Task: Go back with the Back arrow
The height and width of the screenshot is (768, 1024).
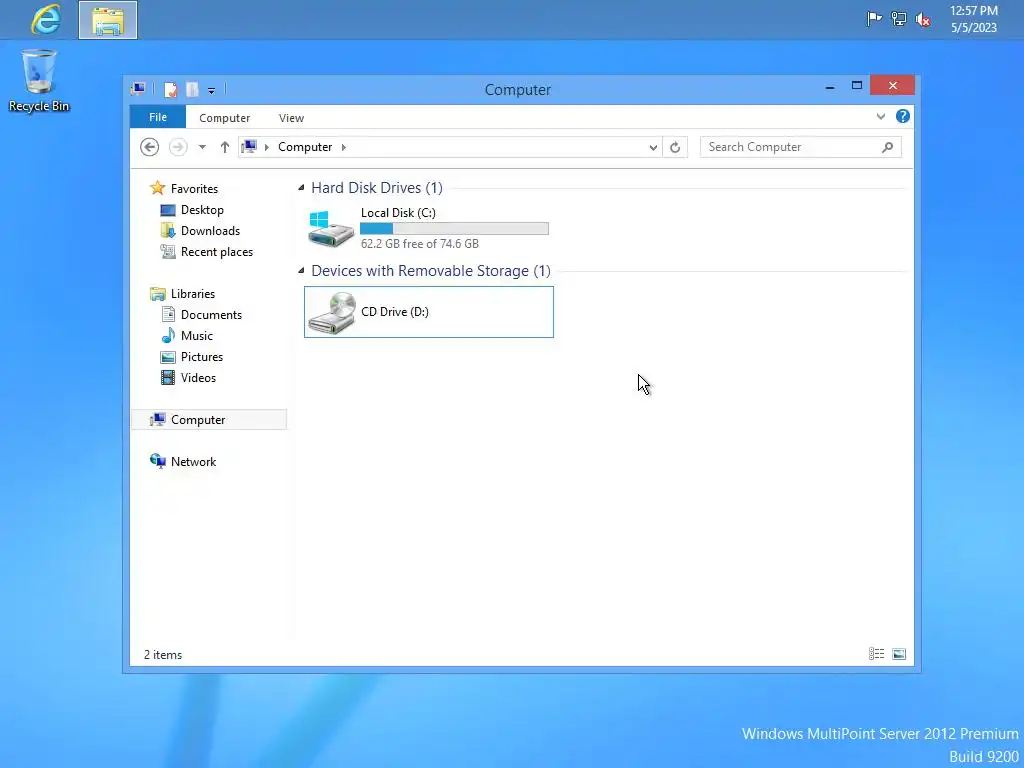Action: click(150, 147)
